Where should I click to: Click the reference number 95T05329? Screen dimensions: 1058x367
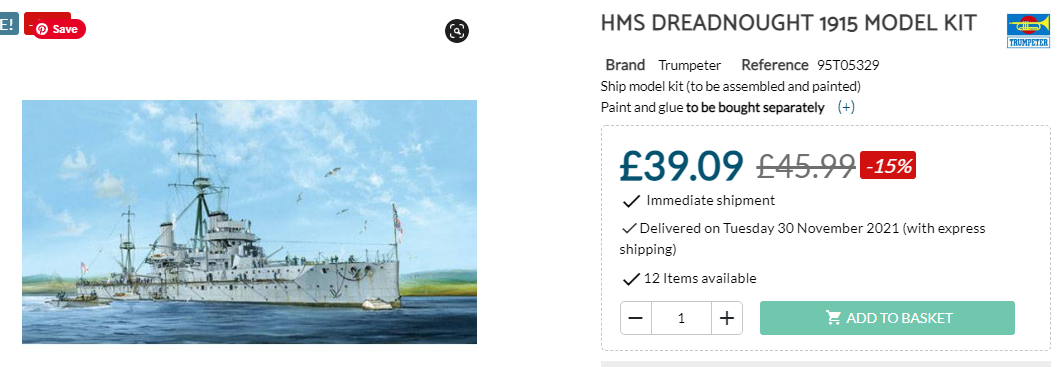pos(848,65)
